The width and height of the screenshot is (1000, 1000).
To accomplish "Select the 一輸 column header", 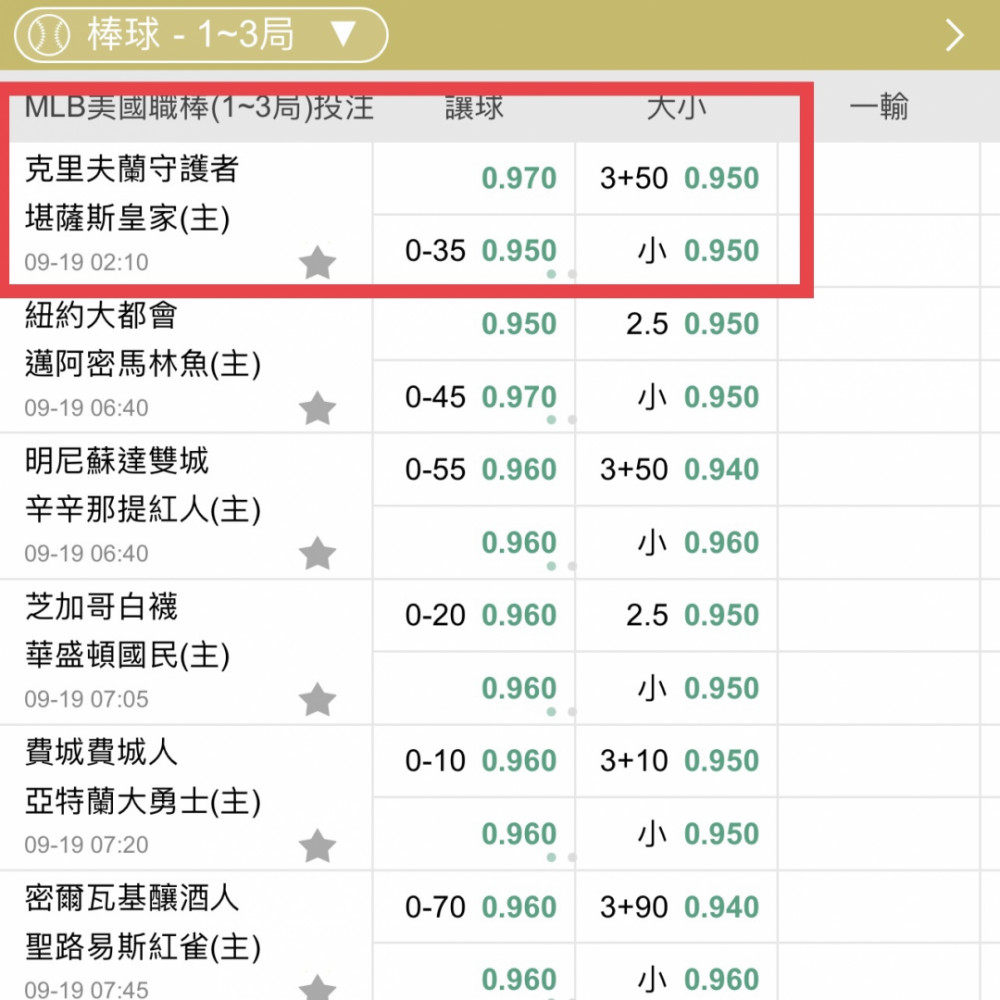I will coord(879,107).
